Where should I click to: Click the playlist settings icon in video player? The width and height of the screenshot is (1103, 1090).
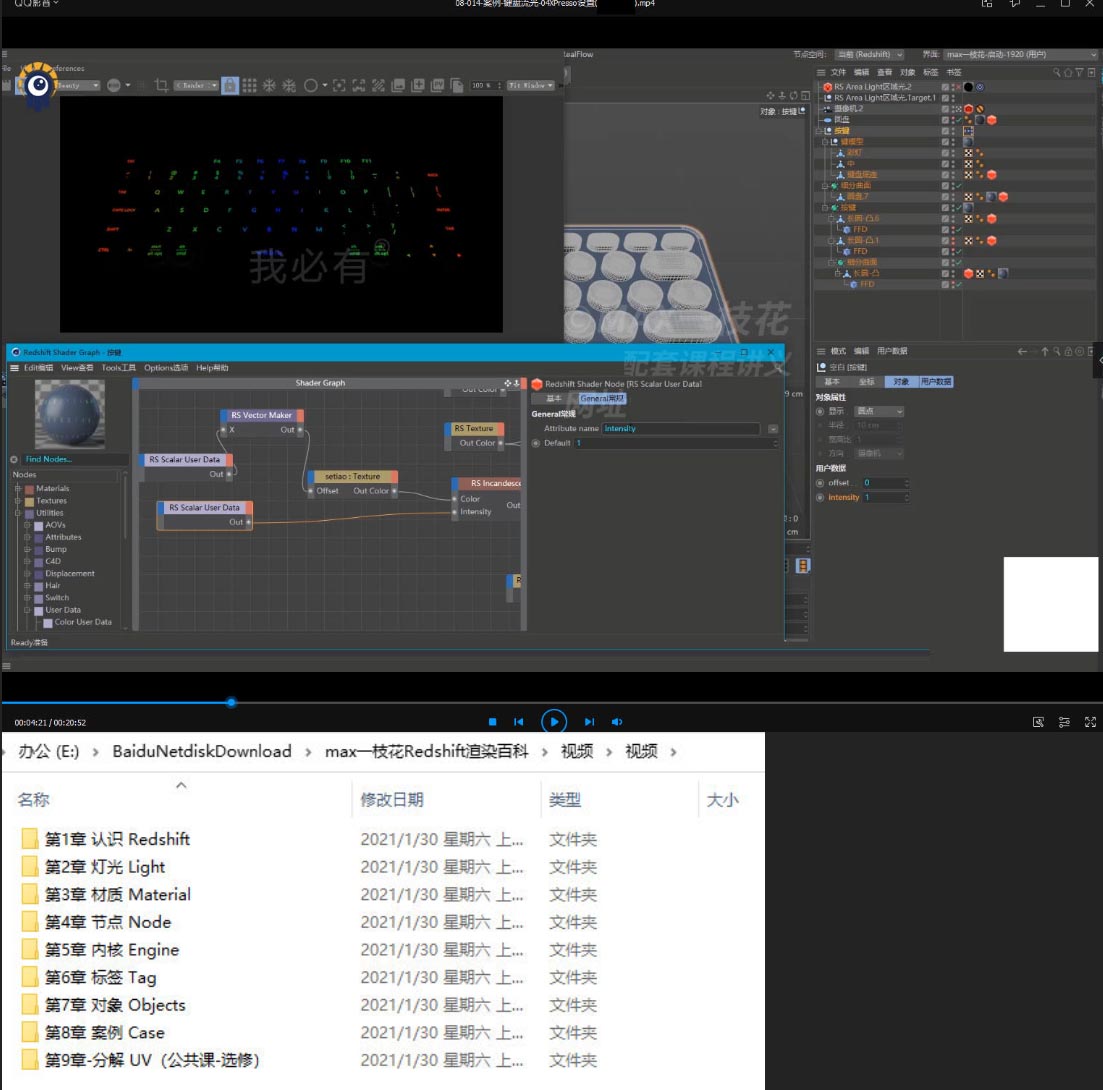(x=1064, y=722)
